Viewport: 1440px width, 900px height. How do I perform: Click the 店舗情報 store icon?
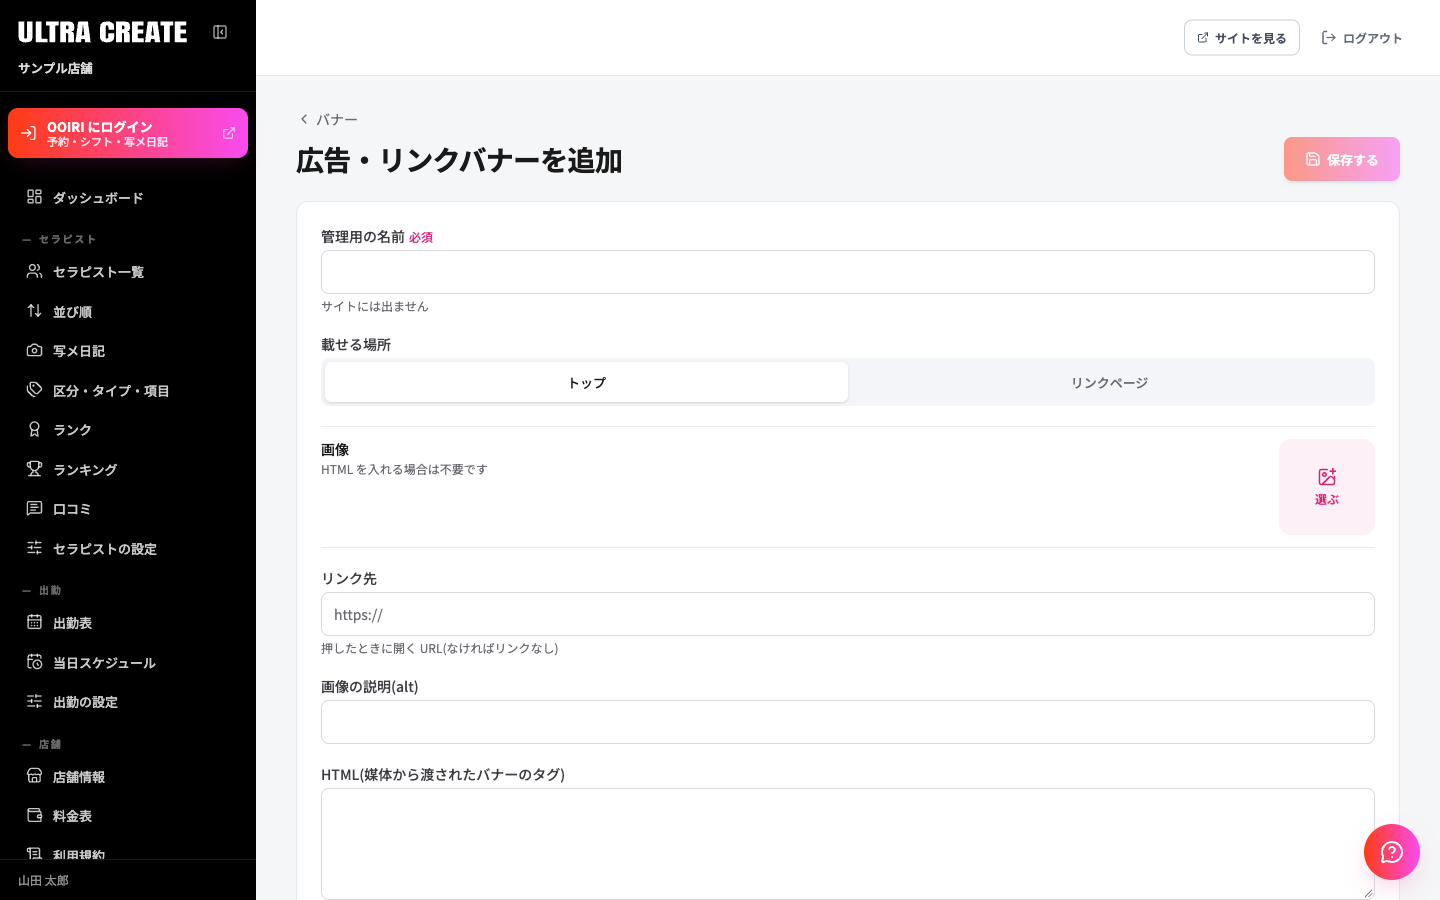[x=34, y=776]
